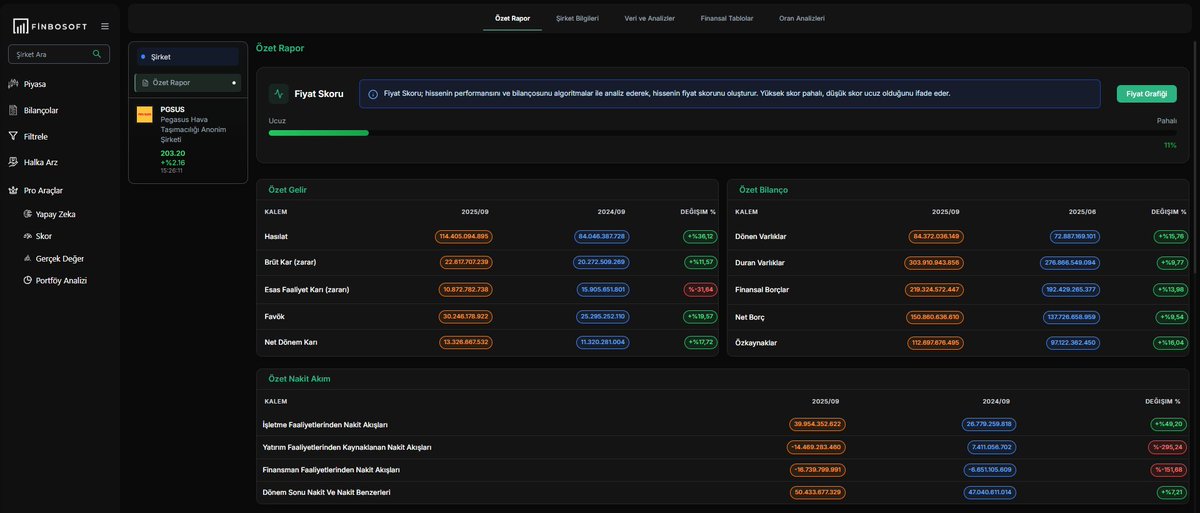This screenshot has width=1200, height=513.
Task: Switch to the Şirket Bilgileri tab
Action: (x=577, y=18)
